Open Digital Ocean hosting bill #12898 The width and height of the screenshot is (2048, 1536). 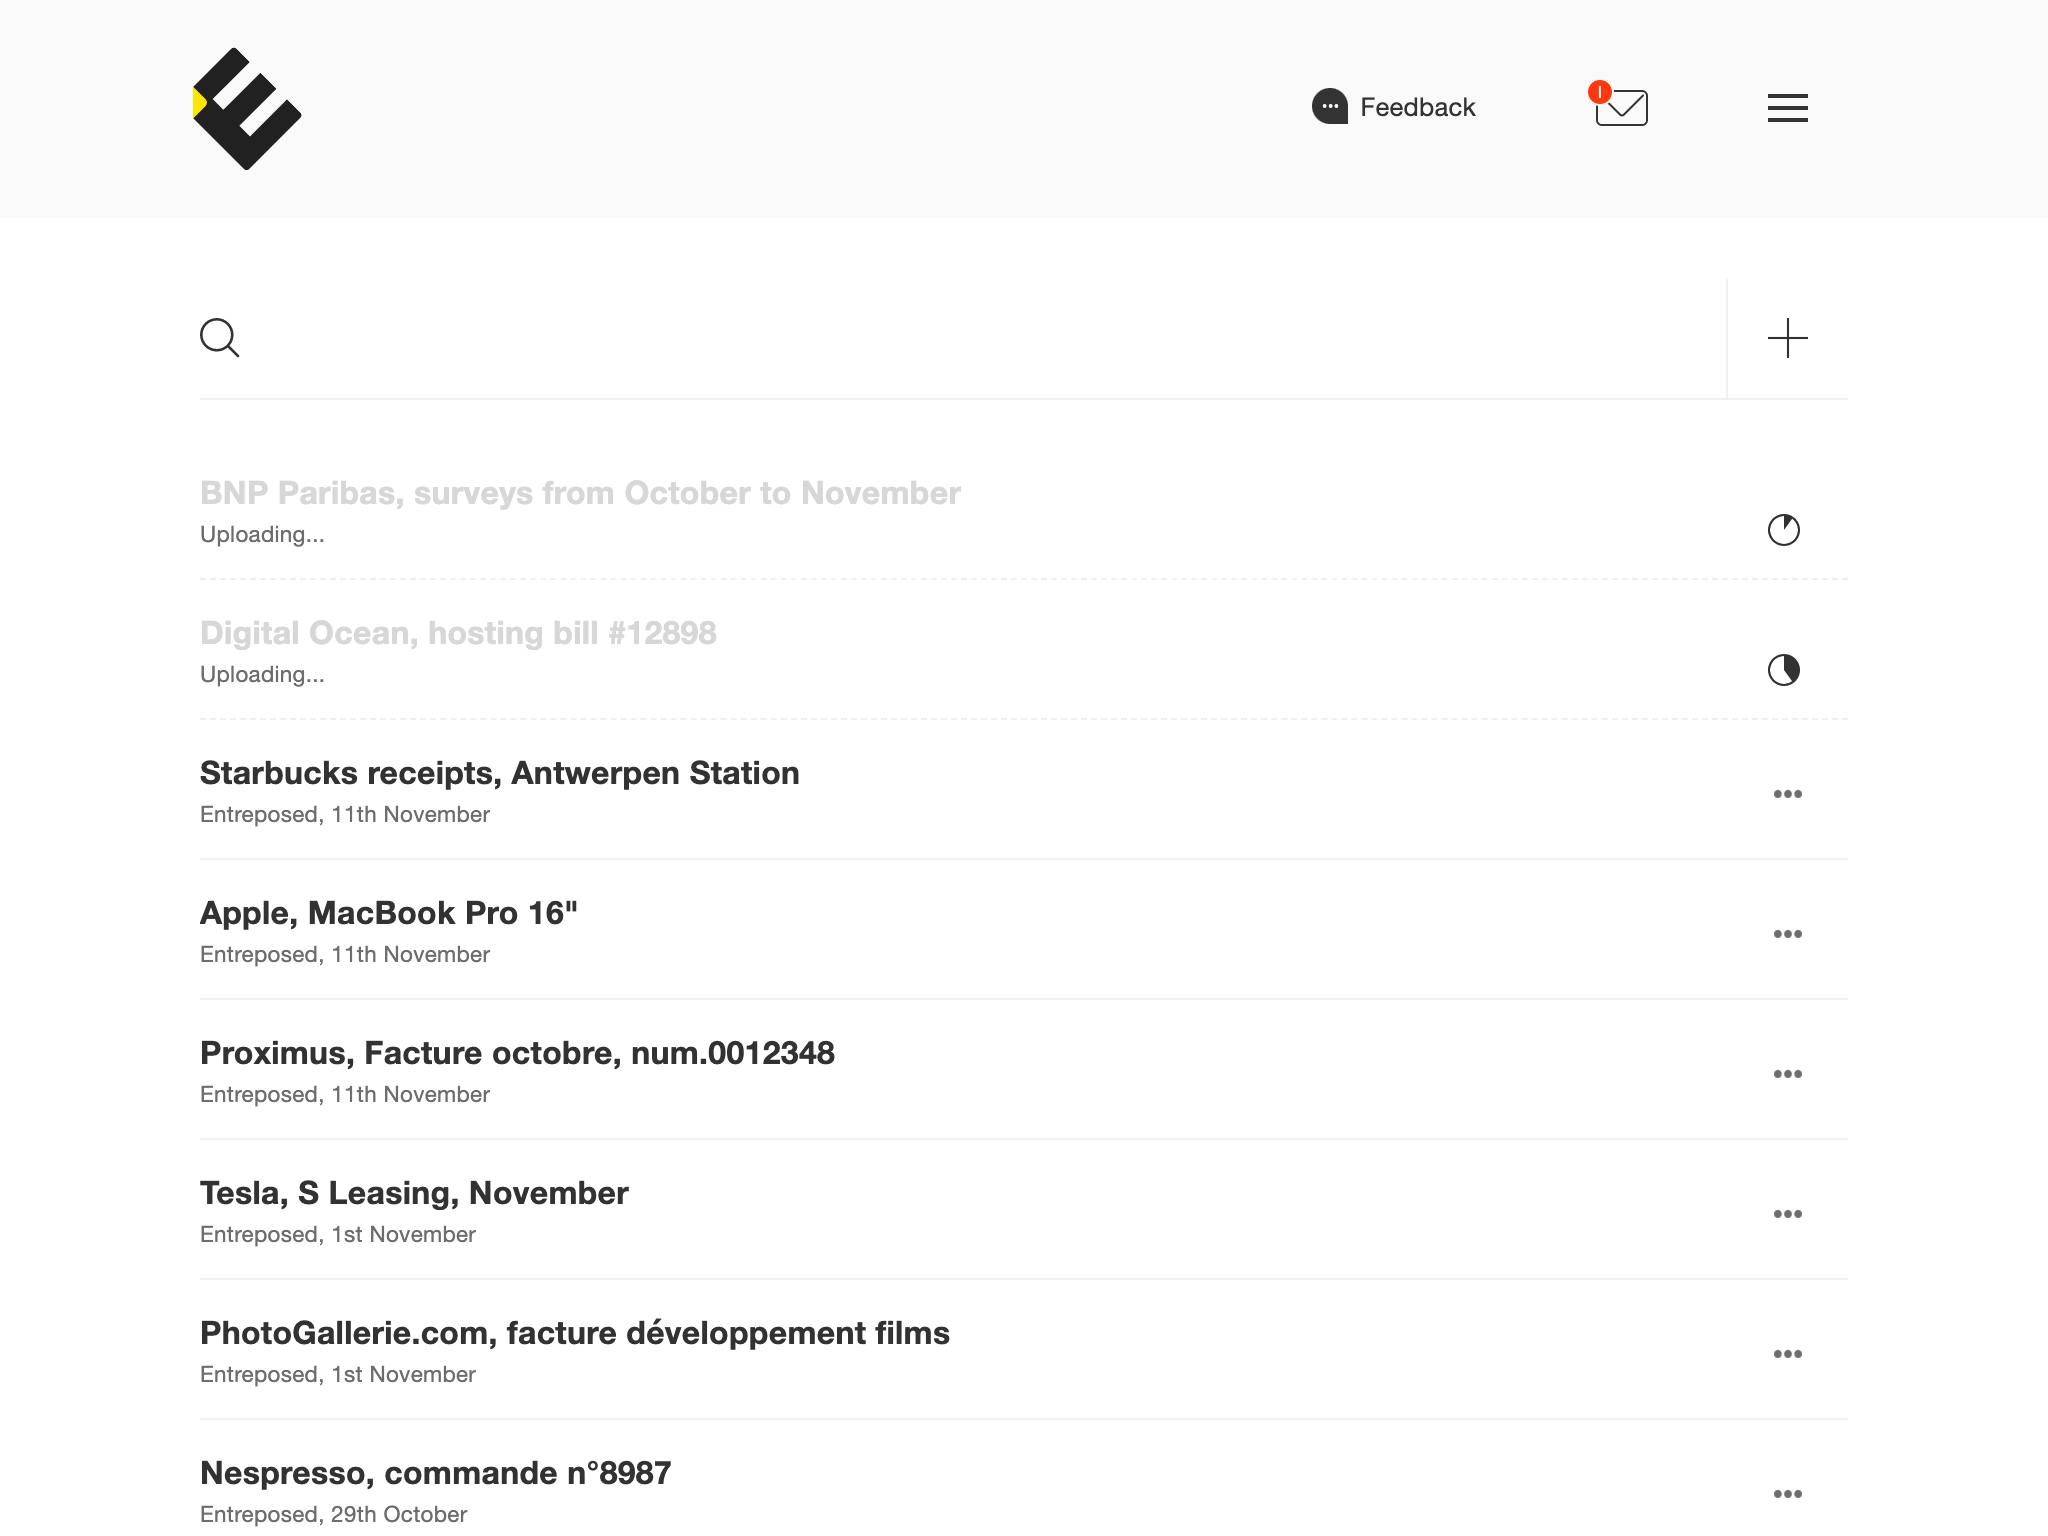[458, 633]
